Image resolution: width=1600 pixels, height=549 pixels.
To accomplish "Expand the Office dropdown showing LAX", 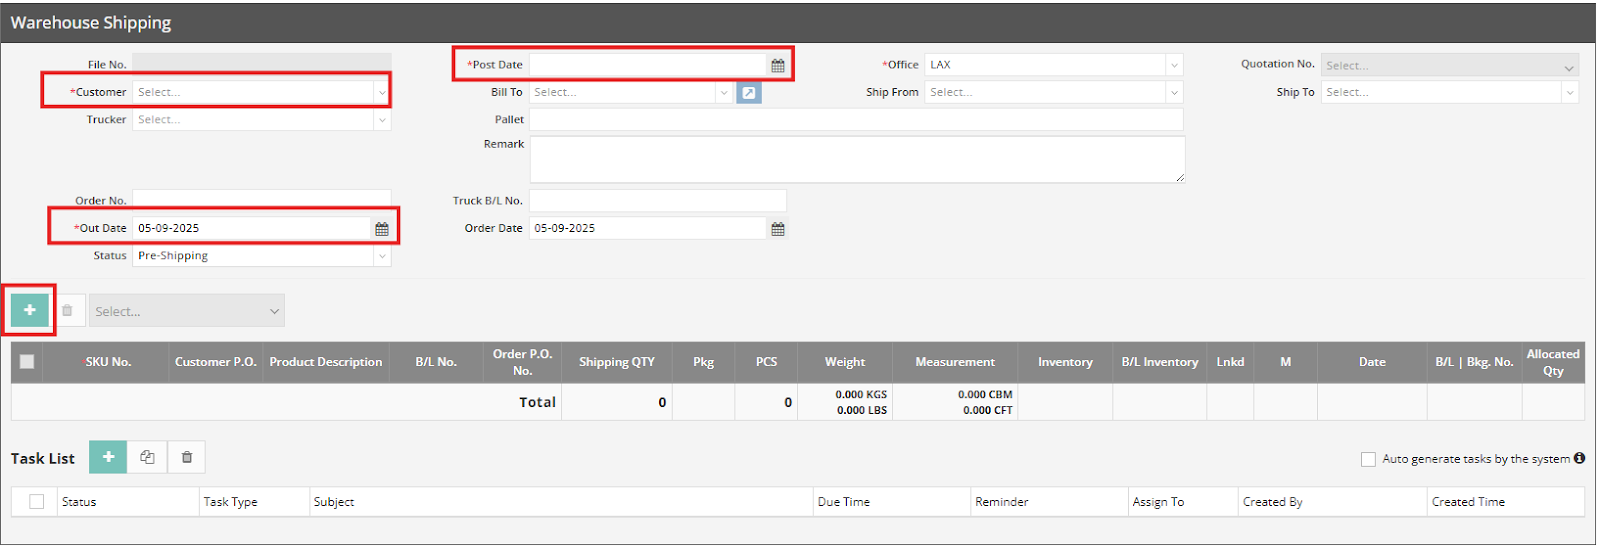I will pos(1053,65).
